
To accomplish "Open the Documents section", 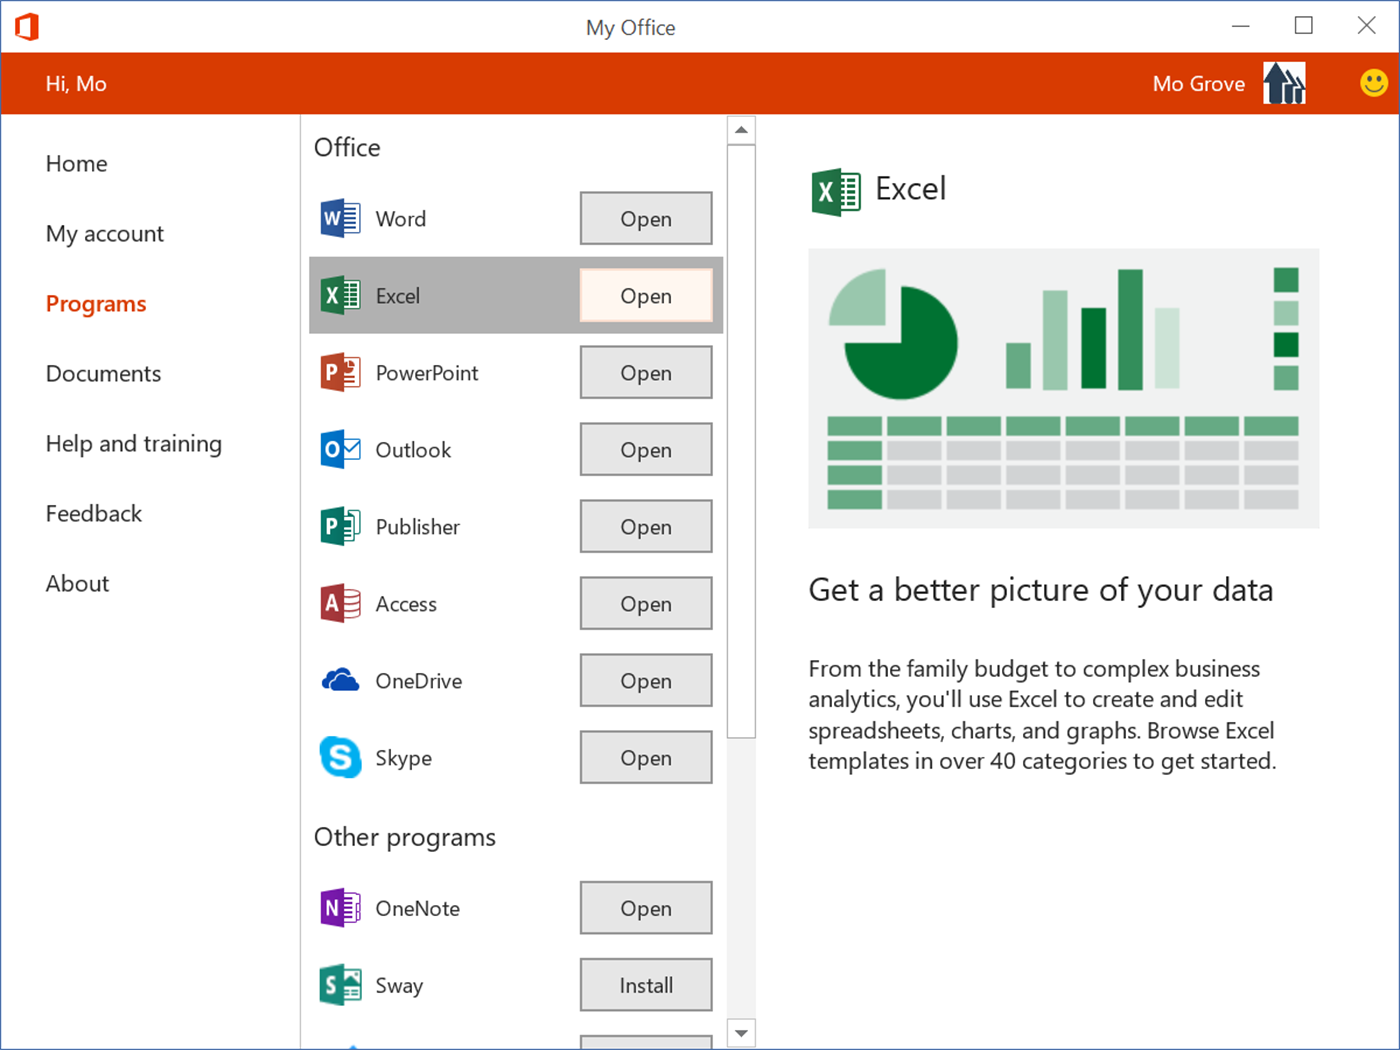I will click(104, 373).
